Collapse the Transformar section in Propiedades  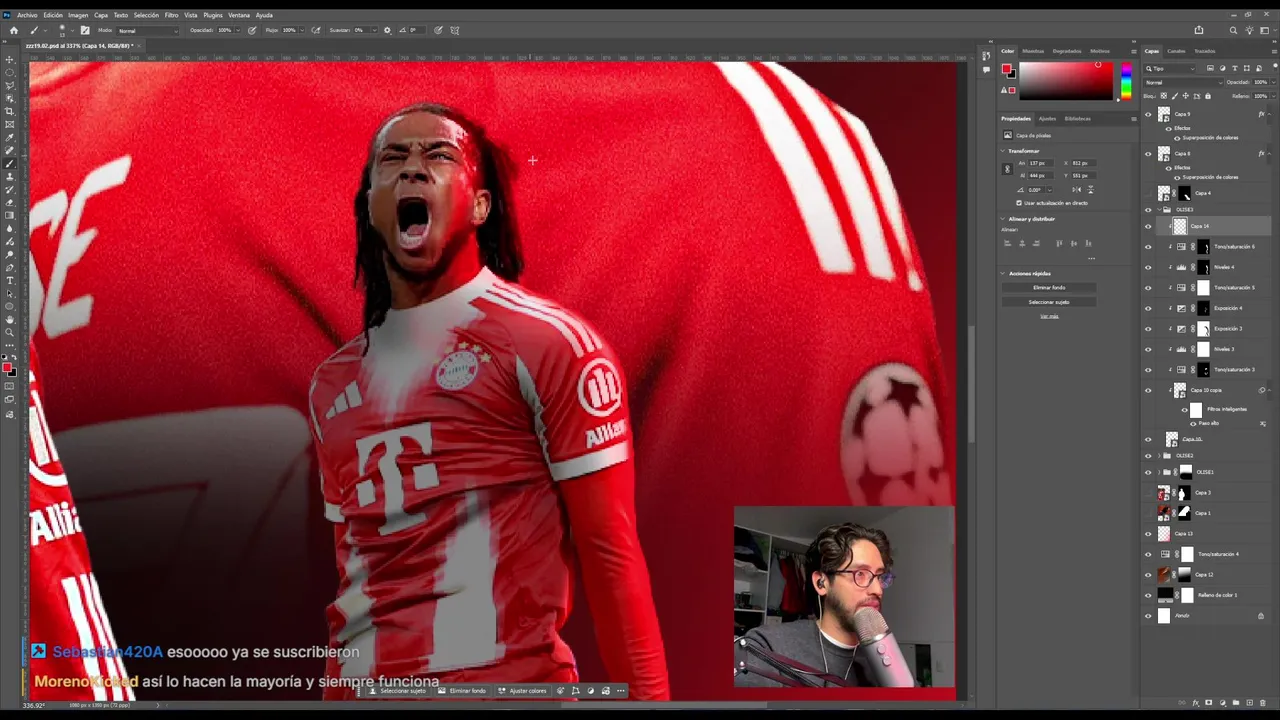pyautogui.click(x=1004, y=151)
